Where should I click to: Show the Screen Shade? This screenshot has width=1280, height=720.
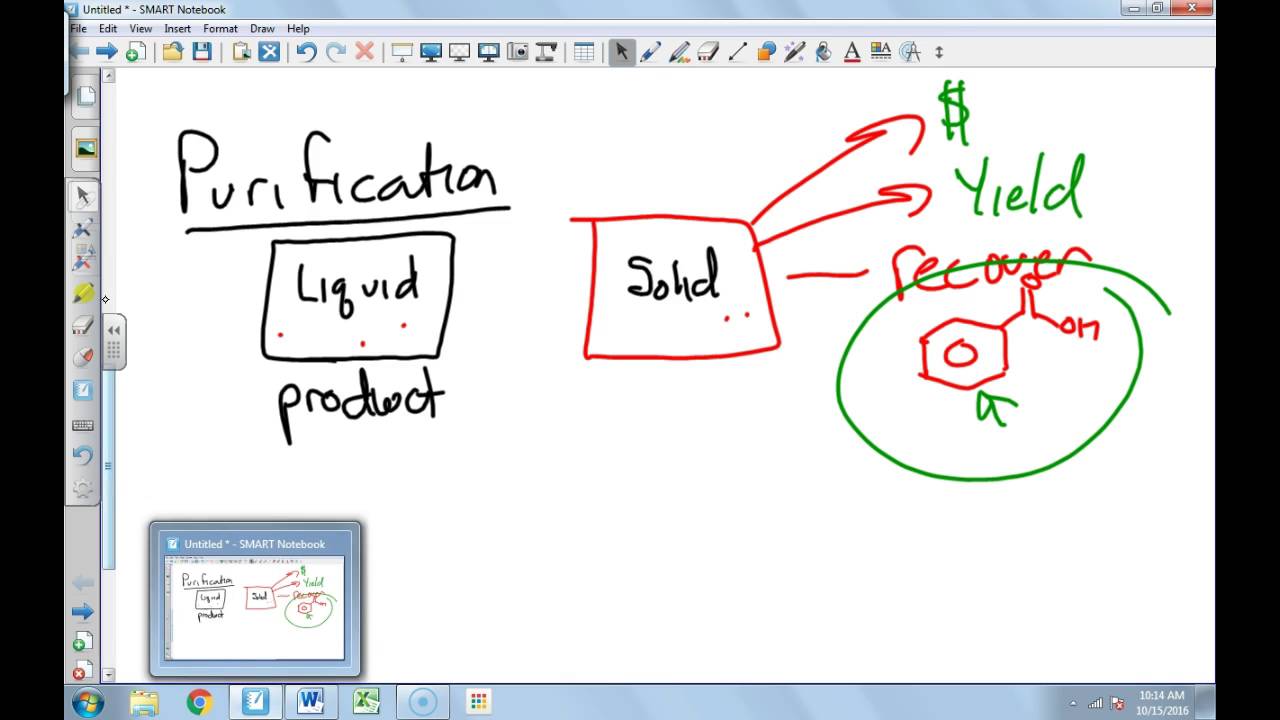click(x=402, y=52)
